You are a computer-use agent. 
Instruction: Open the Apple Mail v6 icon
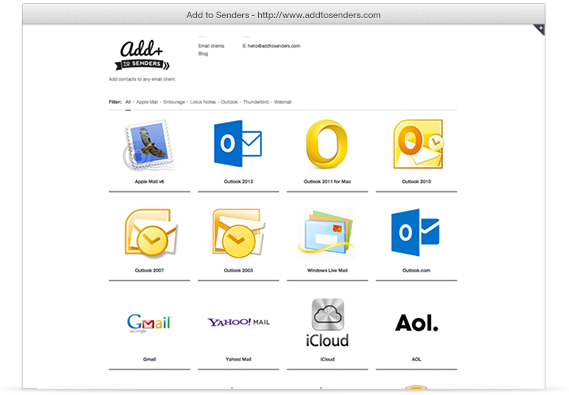pos(149,144)
